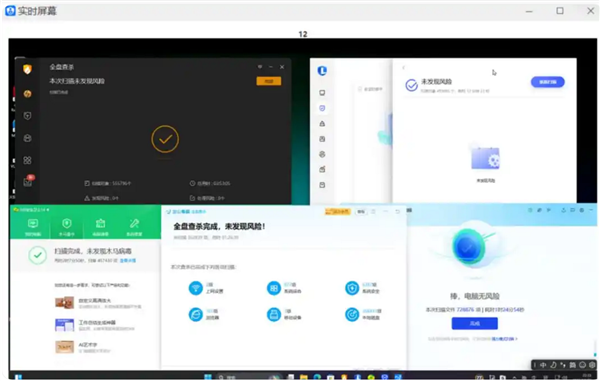Click the blue shield logo in white manager sidebar
Screen dimensions: 600x381
(x=322, y=71)
